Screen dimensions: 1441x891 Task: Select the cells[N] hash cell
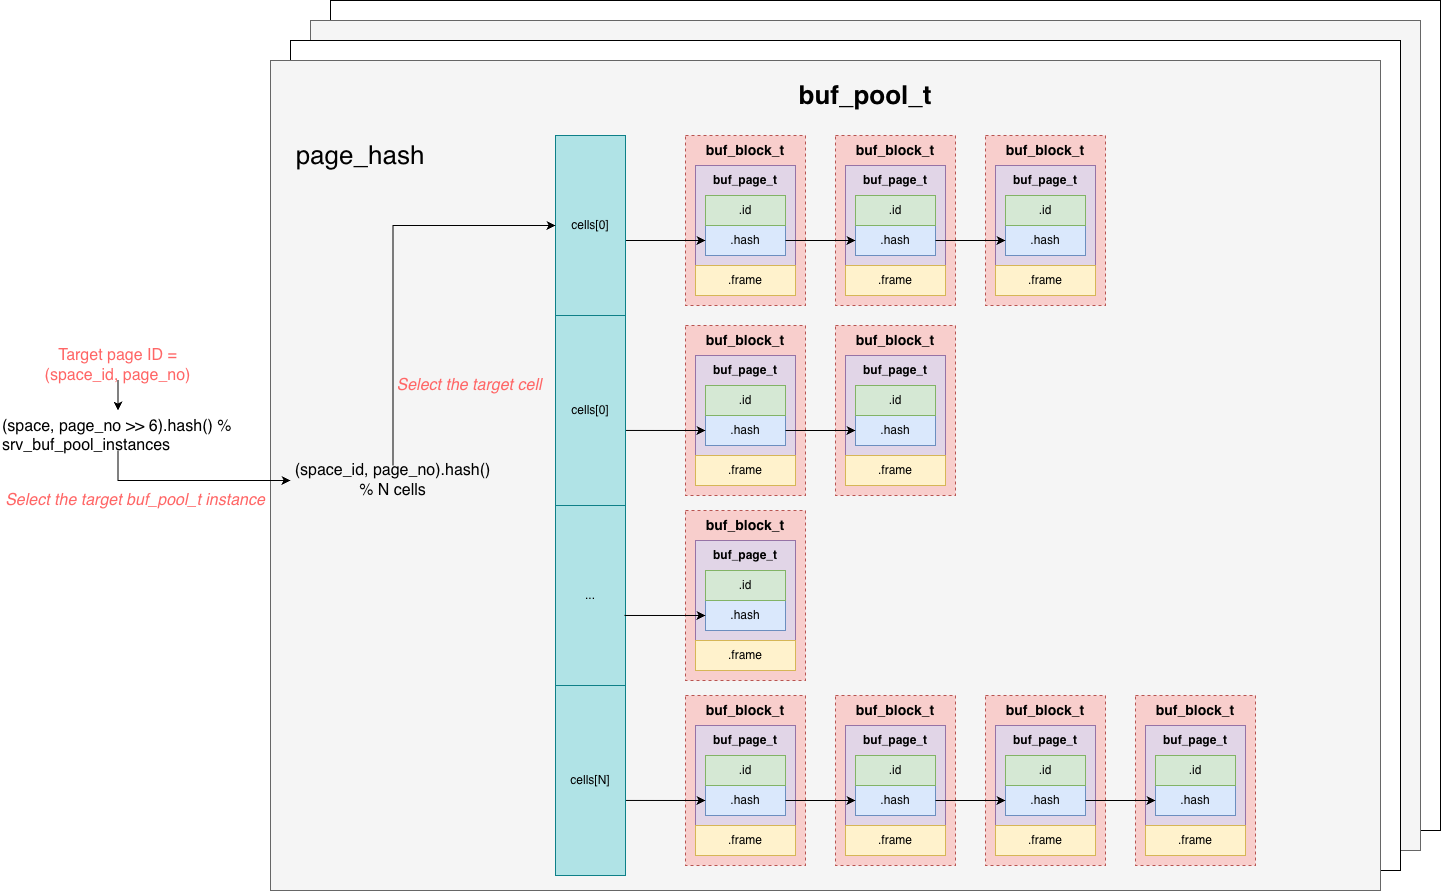point(590,780)
